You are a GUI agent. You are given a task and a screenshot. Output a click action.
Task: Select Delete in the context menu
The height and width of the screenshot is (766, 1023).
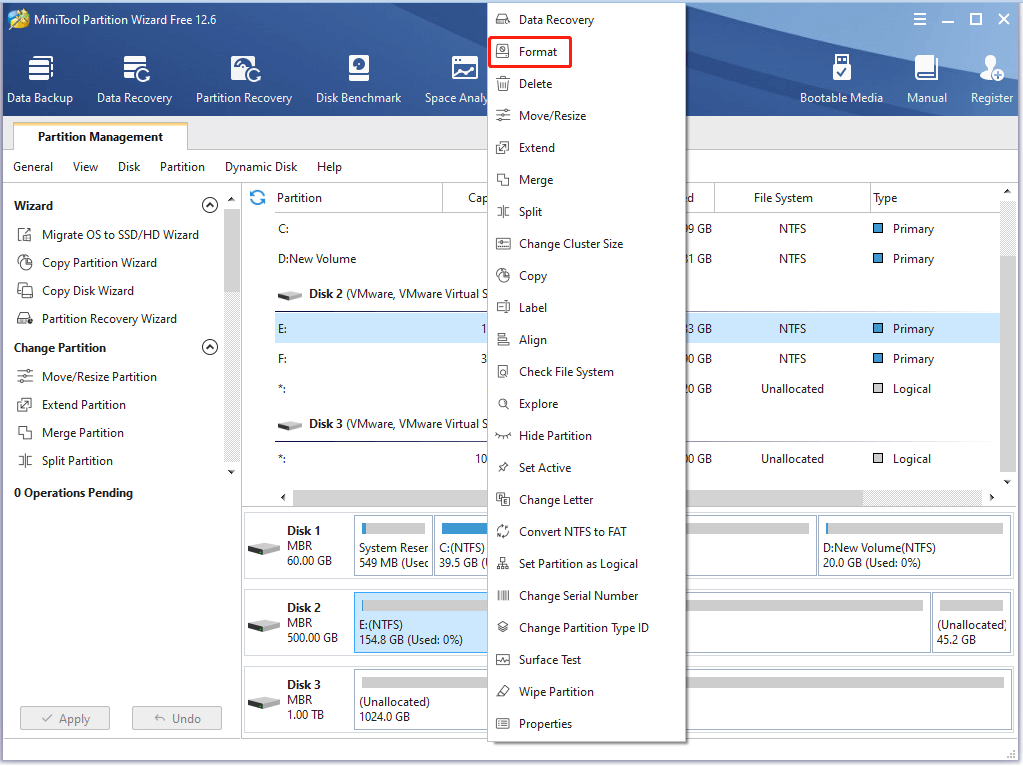click(587, 84)
